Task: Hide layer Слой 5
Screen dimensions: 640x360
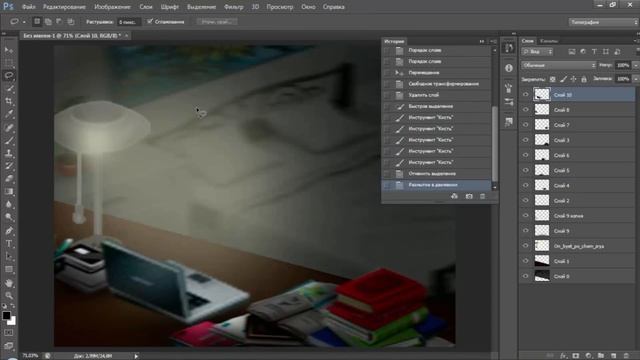Action: point(526,170)
